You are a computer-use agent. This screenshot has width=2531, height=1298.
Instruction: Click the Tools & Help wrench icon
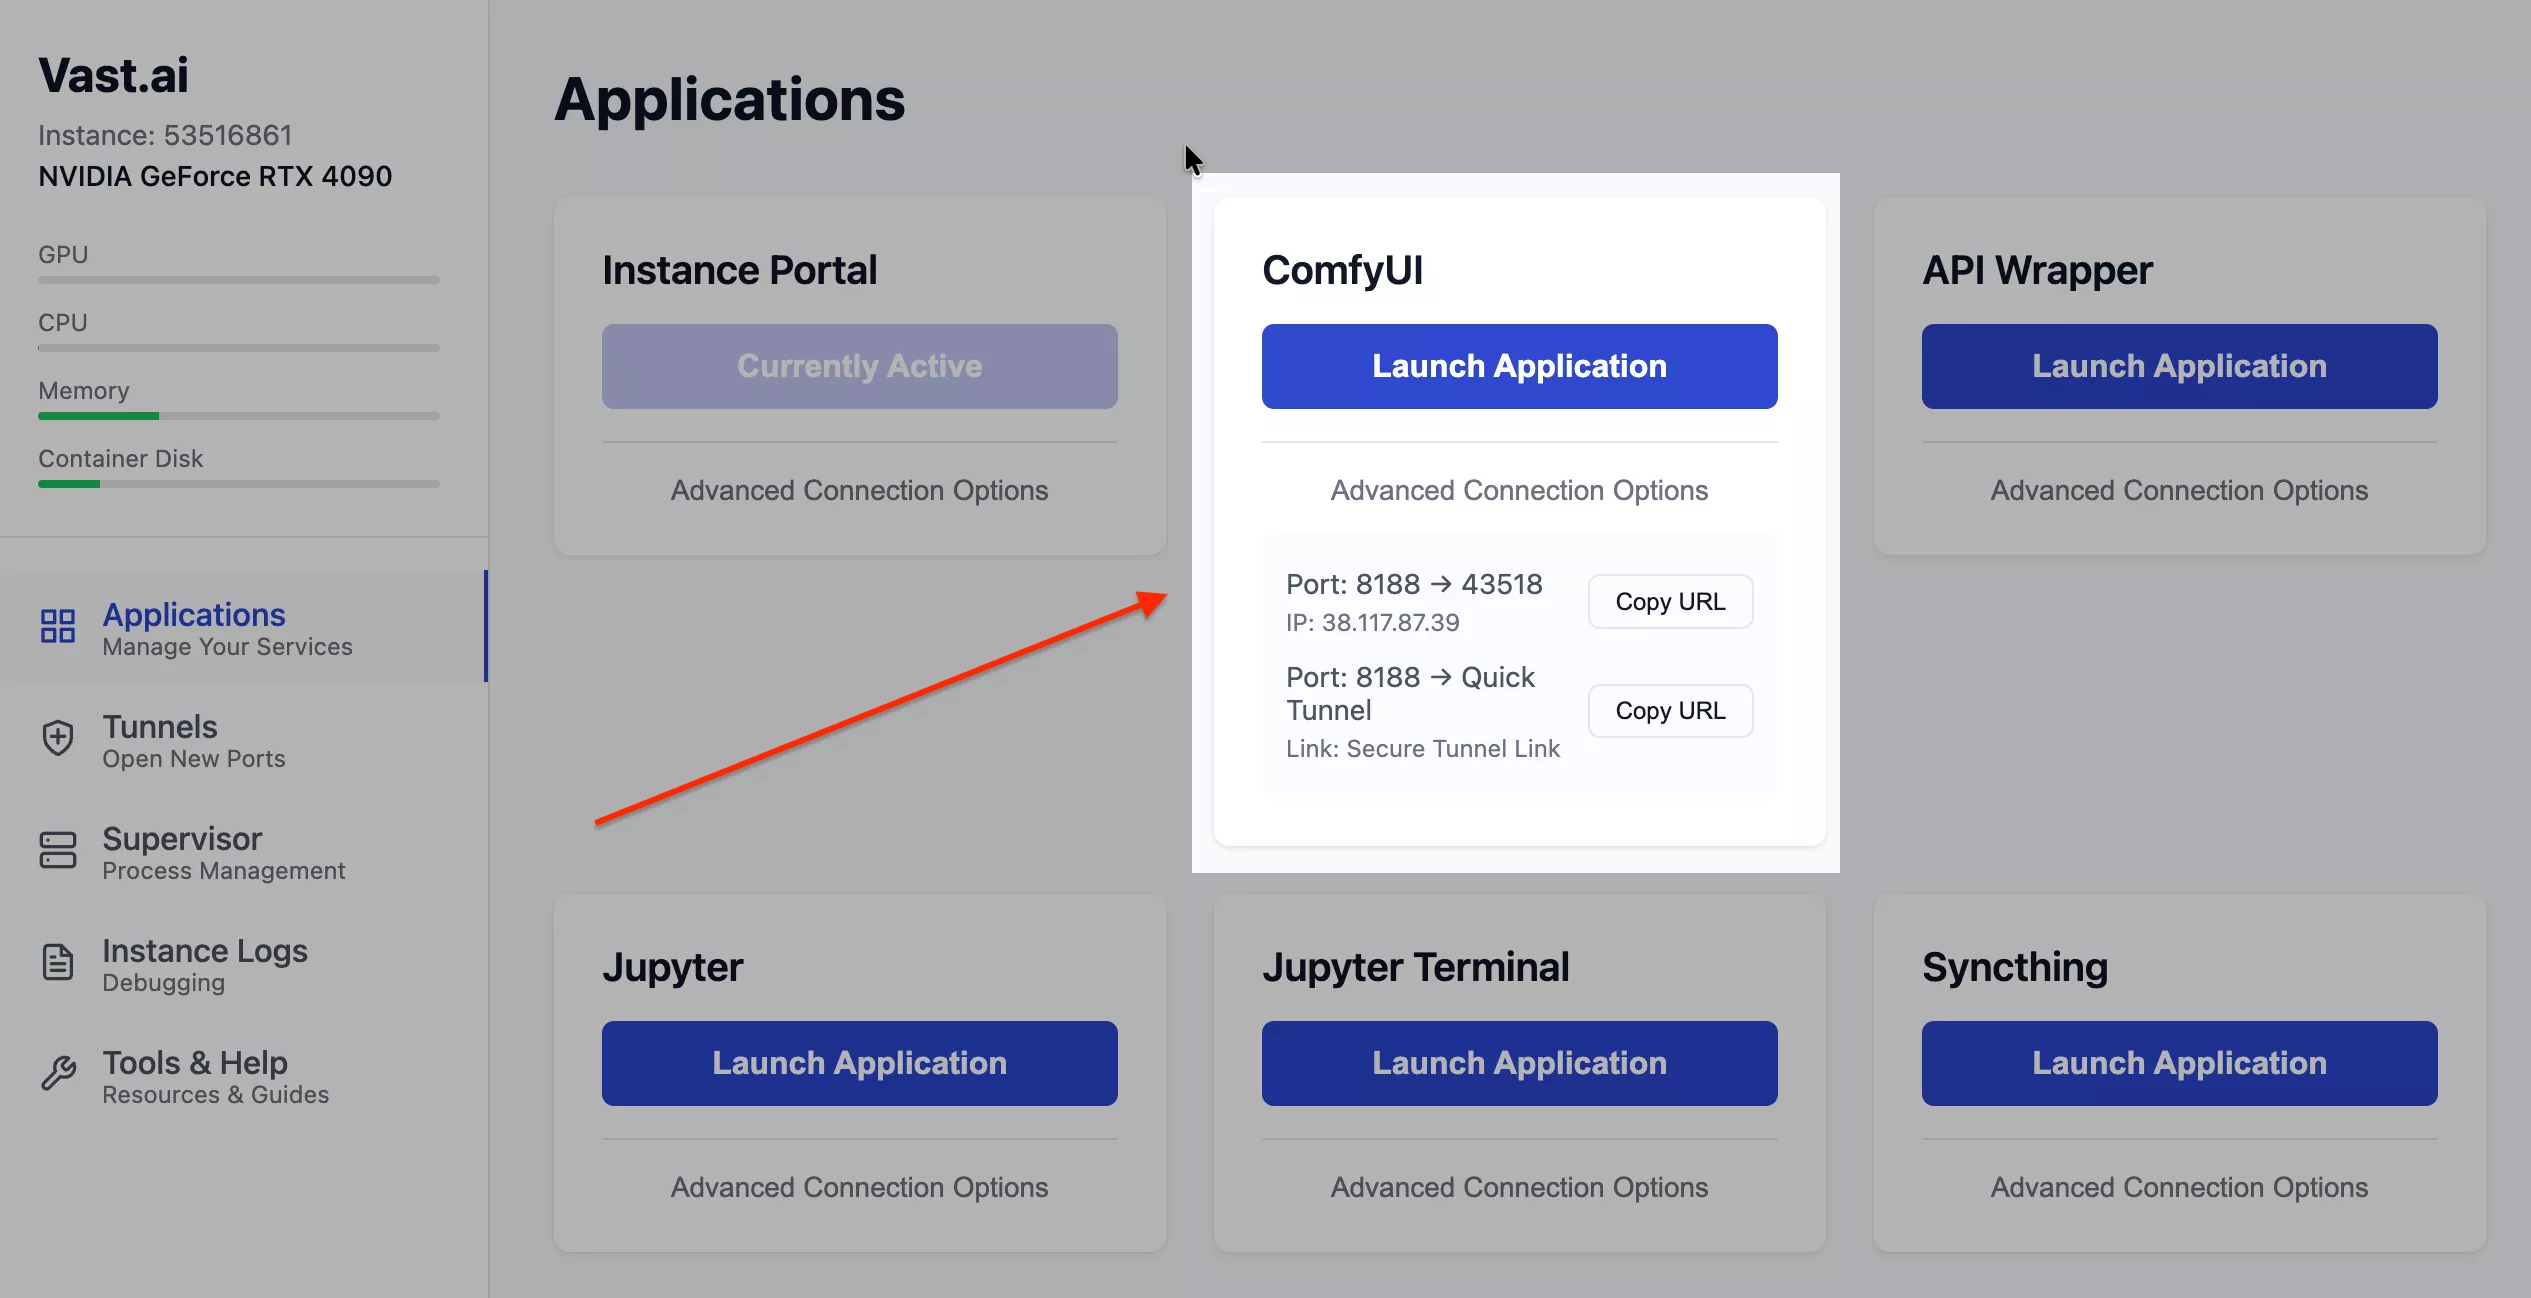pos(58,1074)
